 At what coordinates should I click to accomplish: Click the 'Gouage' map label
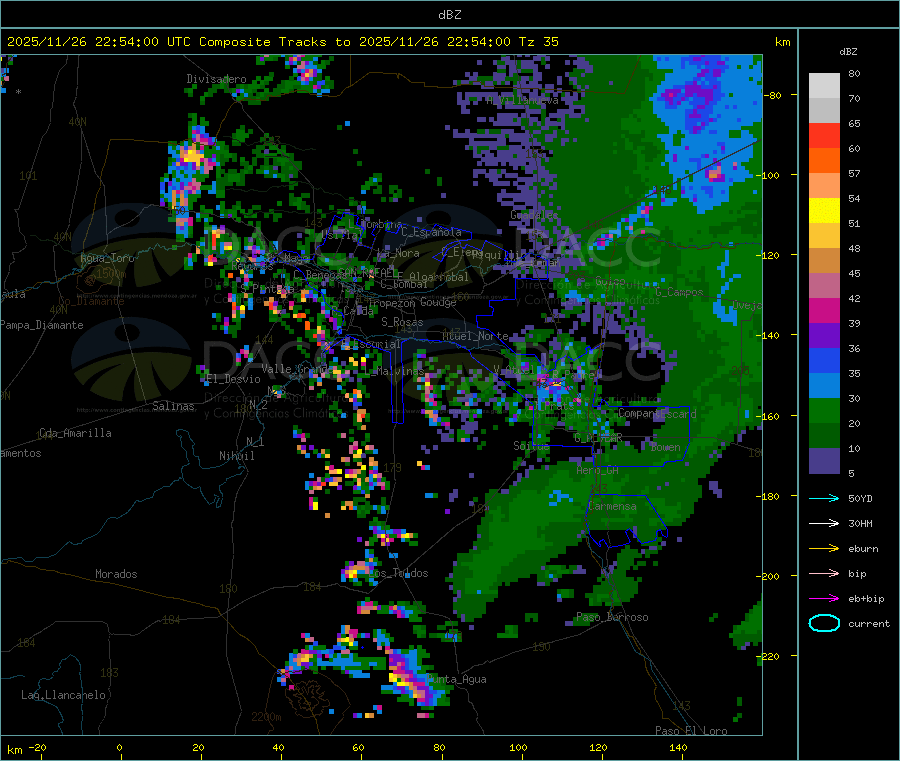438,302
